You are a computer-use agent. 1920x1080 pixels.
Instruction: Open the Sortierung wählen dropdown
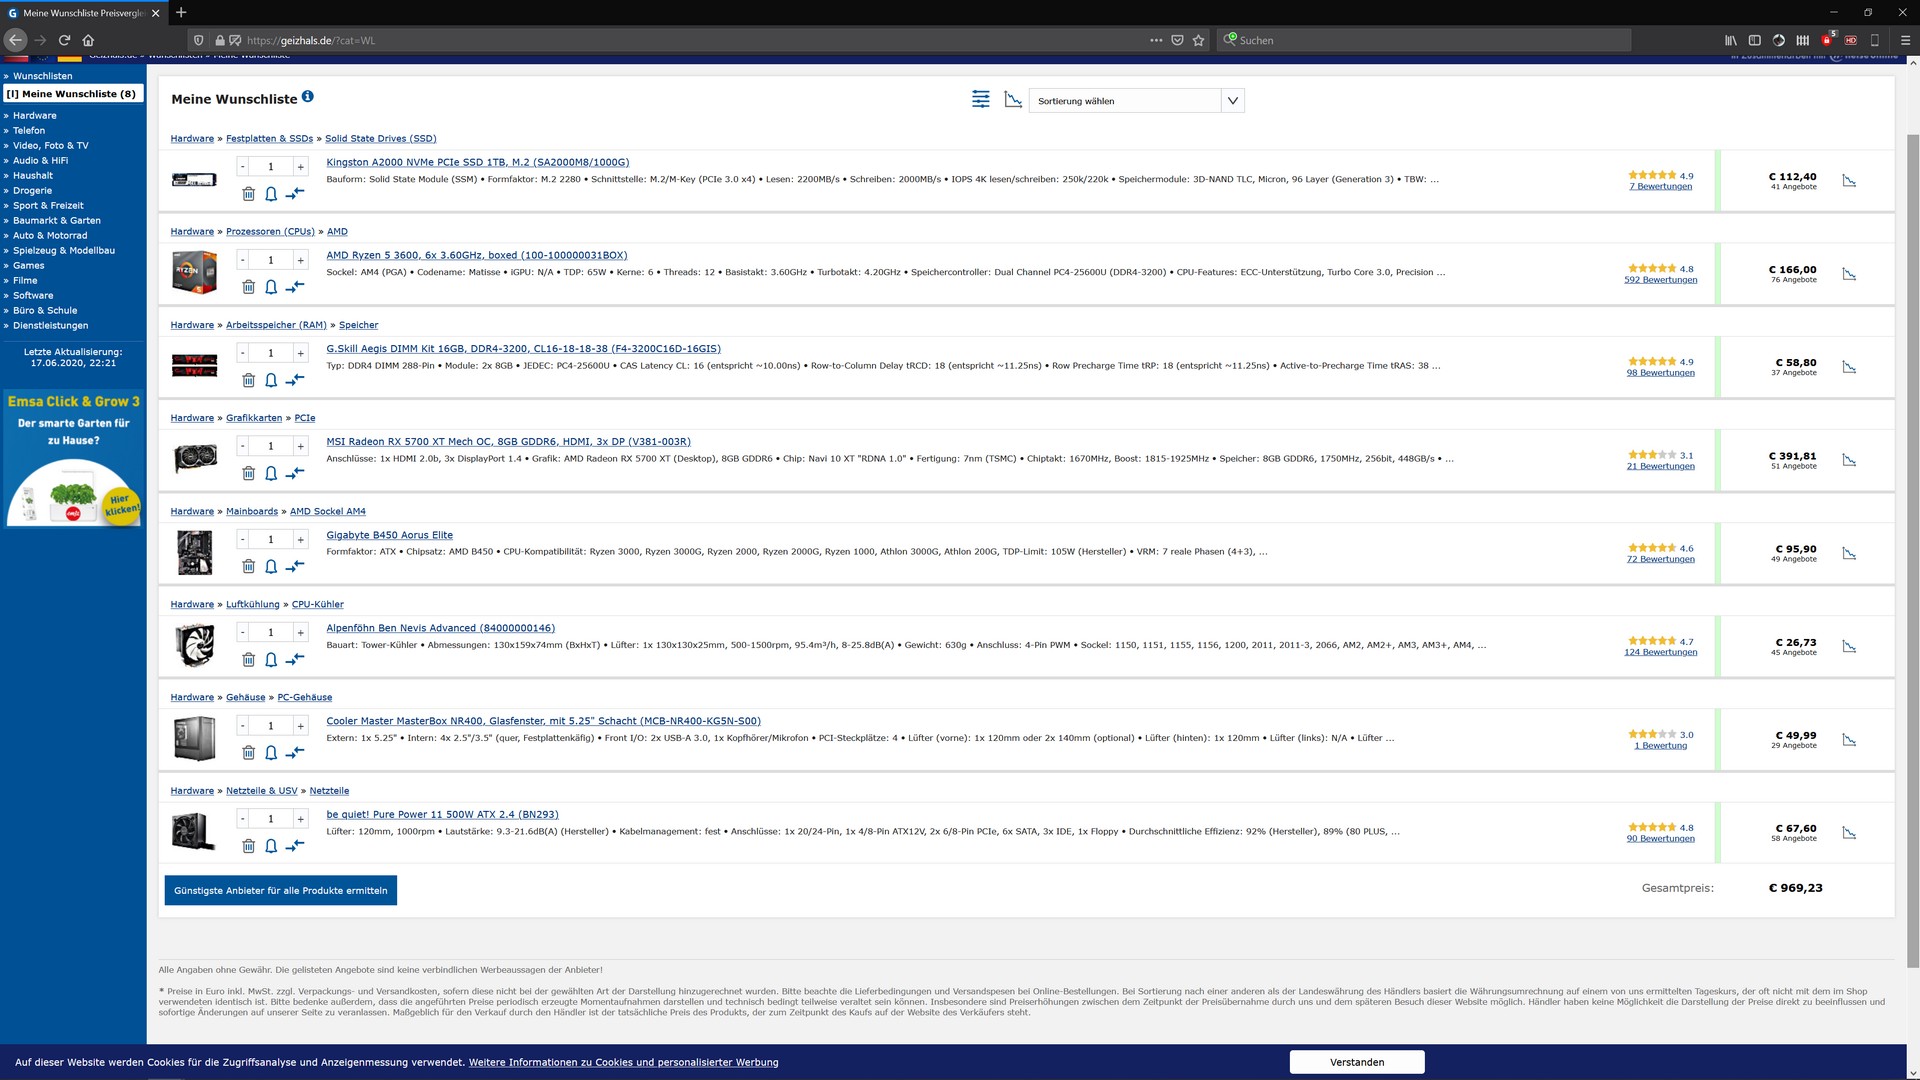pos(1136,101)
